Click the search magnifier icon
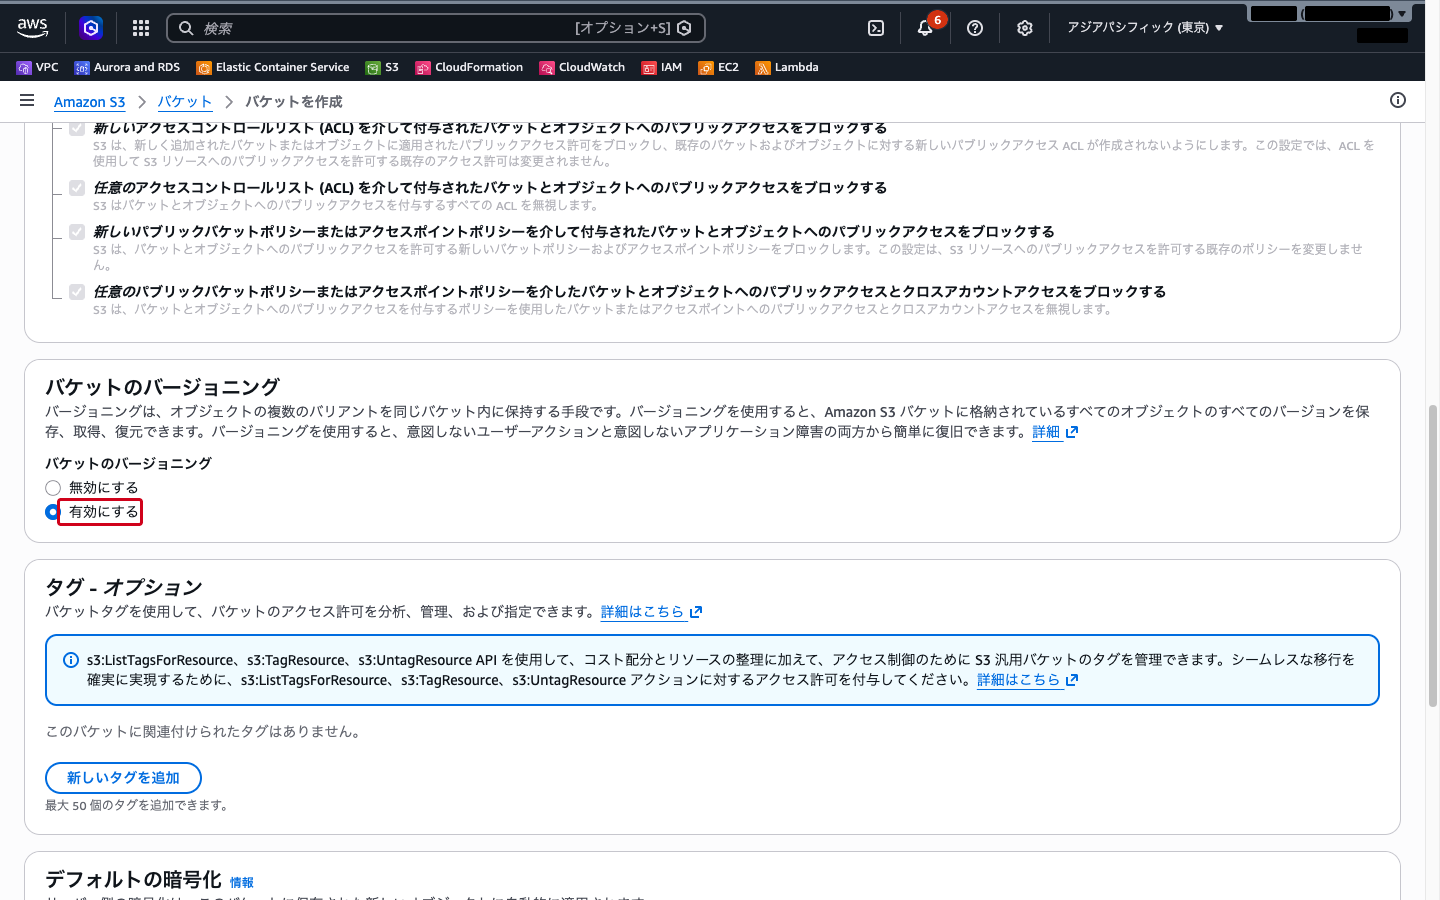This screenshot has height=900, width=1440. click(186, 28)
